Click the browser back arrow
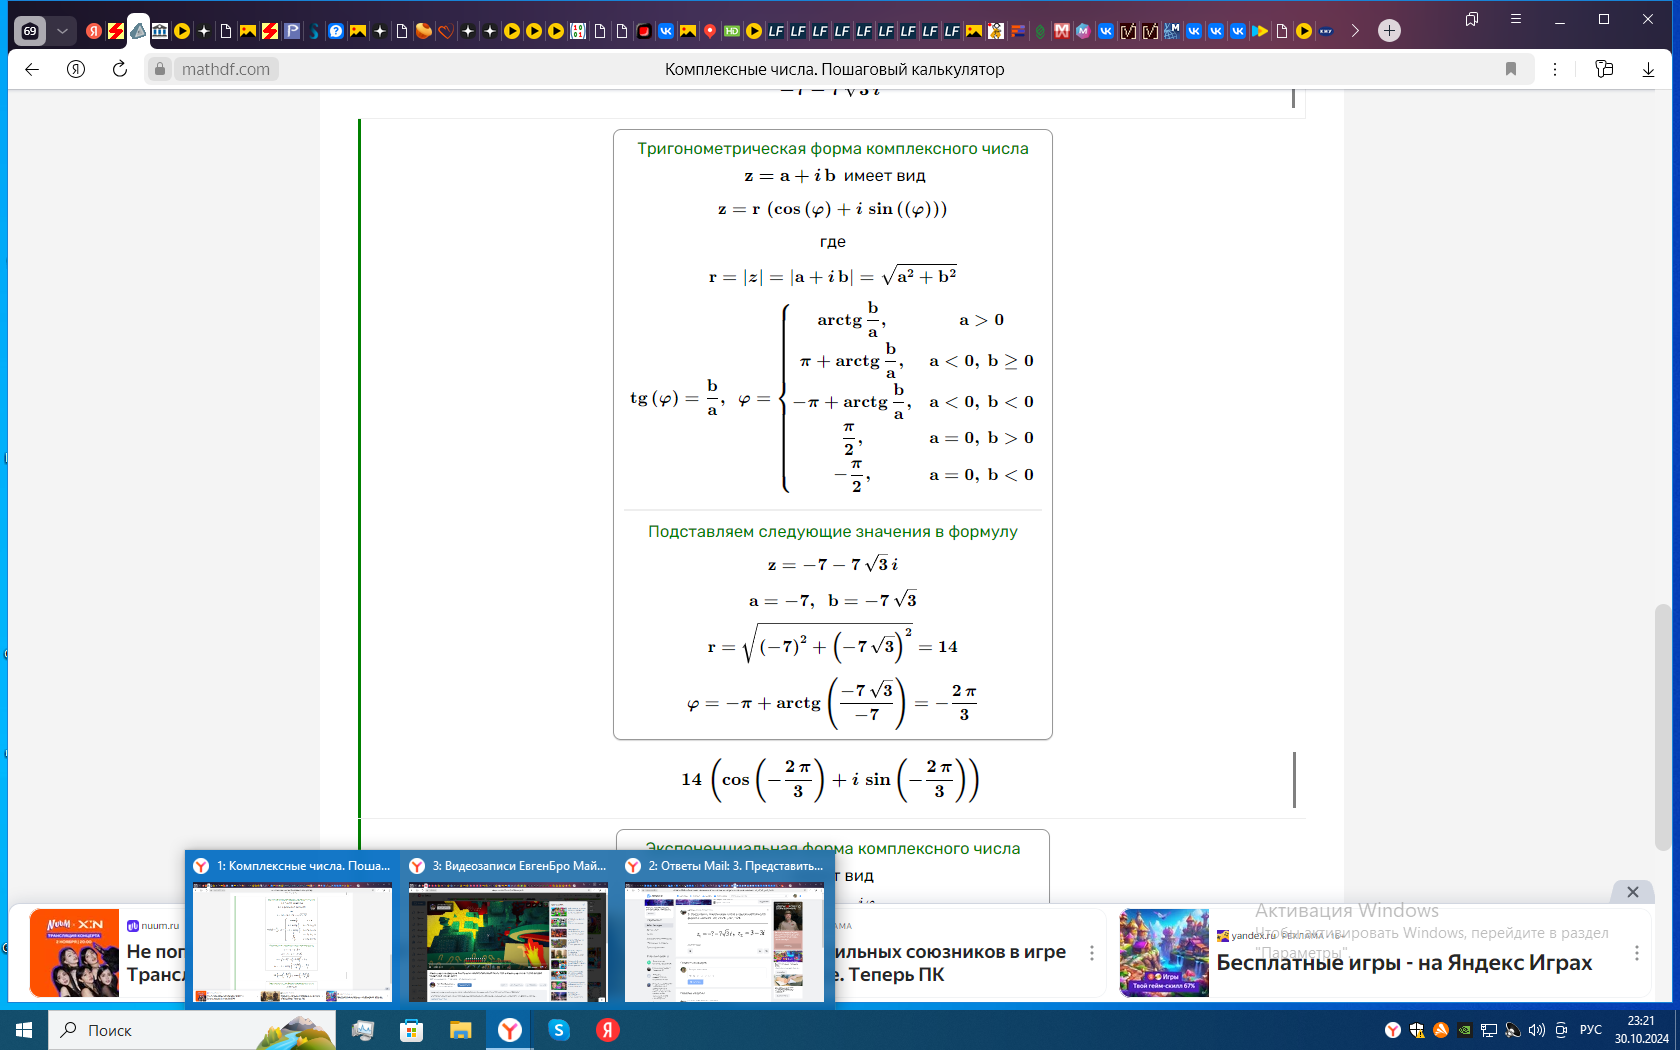This screenshot has height=1050, width=1680. 32,69
